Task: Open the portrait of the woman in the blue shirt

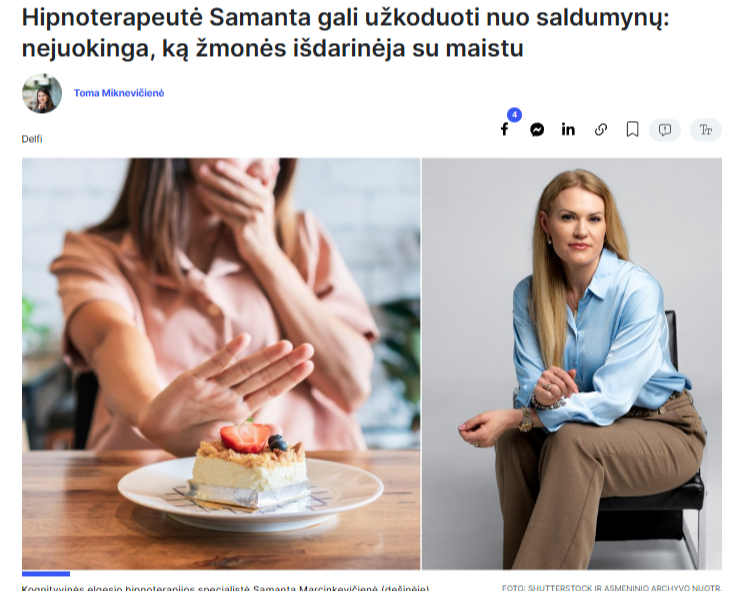Action: click(x=572, y=363)
